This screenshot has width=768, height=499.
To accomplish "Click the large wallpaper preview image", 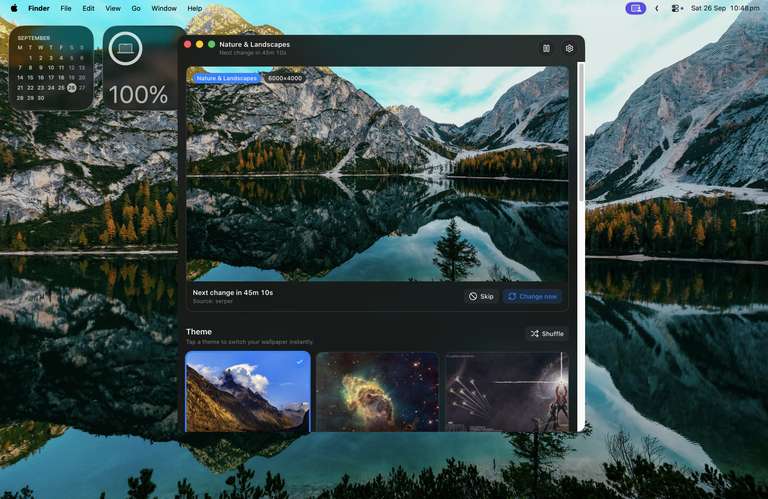I will 377,174.
